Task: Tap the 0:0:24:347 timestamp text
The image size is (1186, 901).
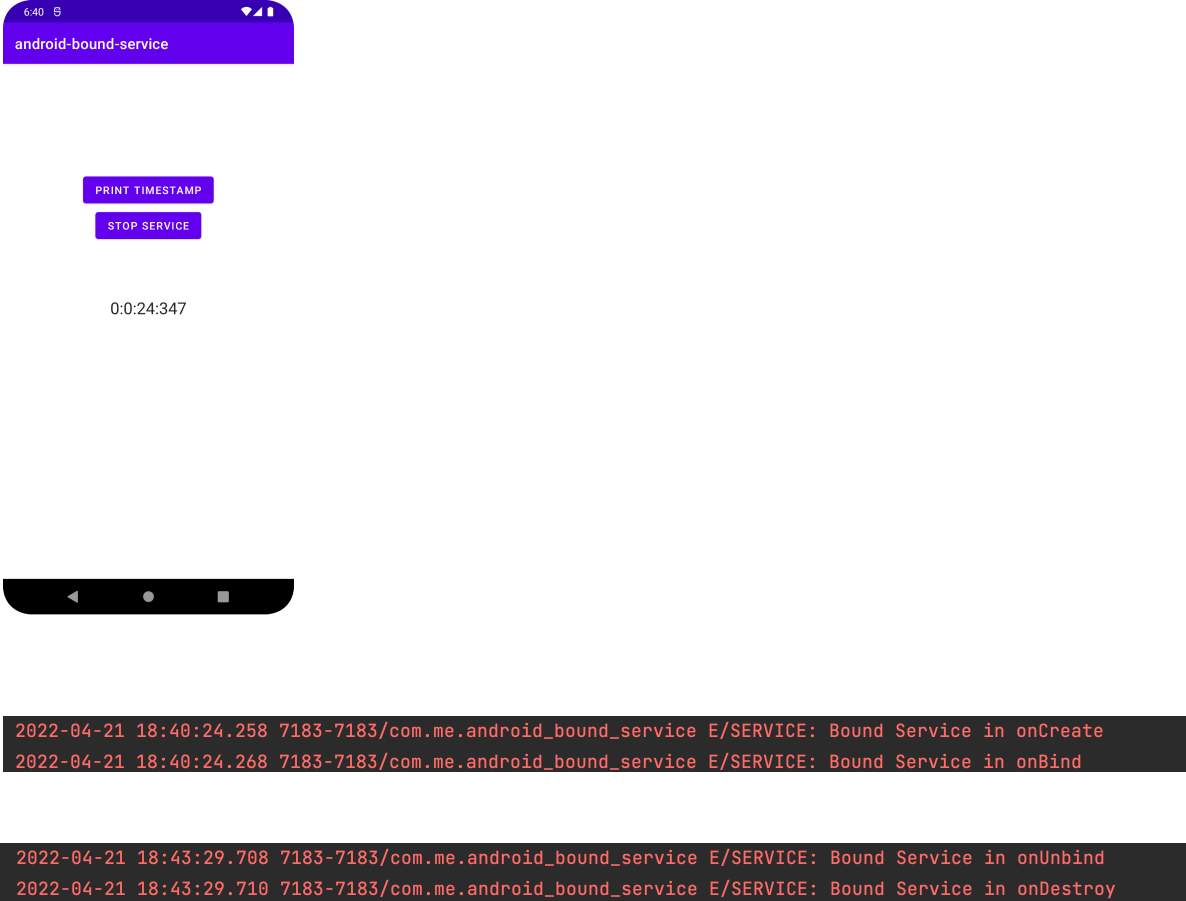Action: 148,308
